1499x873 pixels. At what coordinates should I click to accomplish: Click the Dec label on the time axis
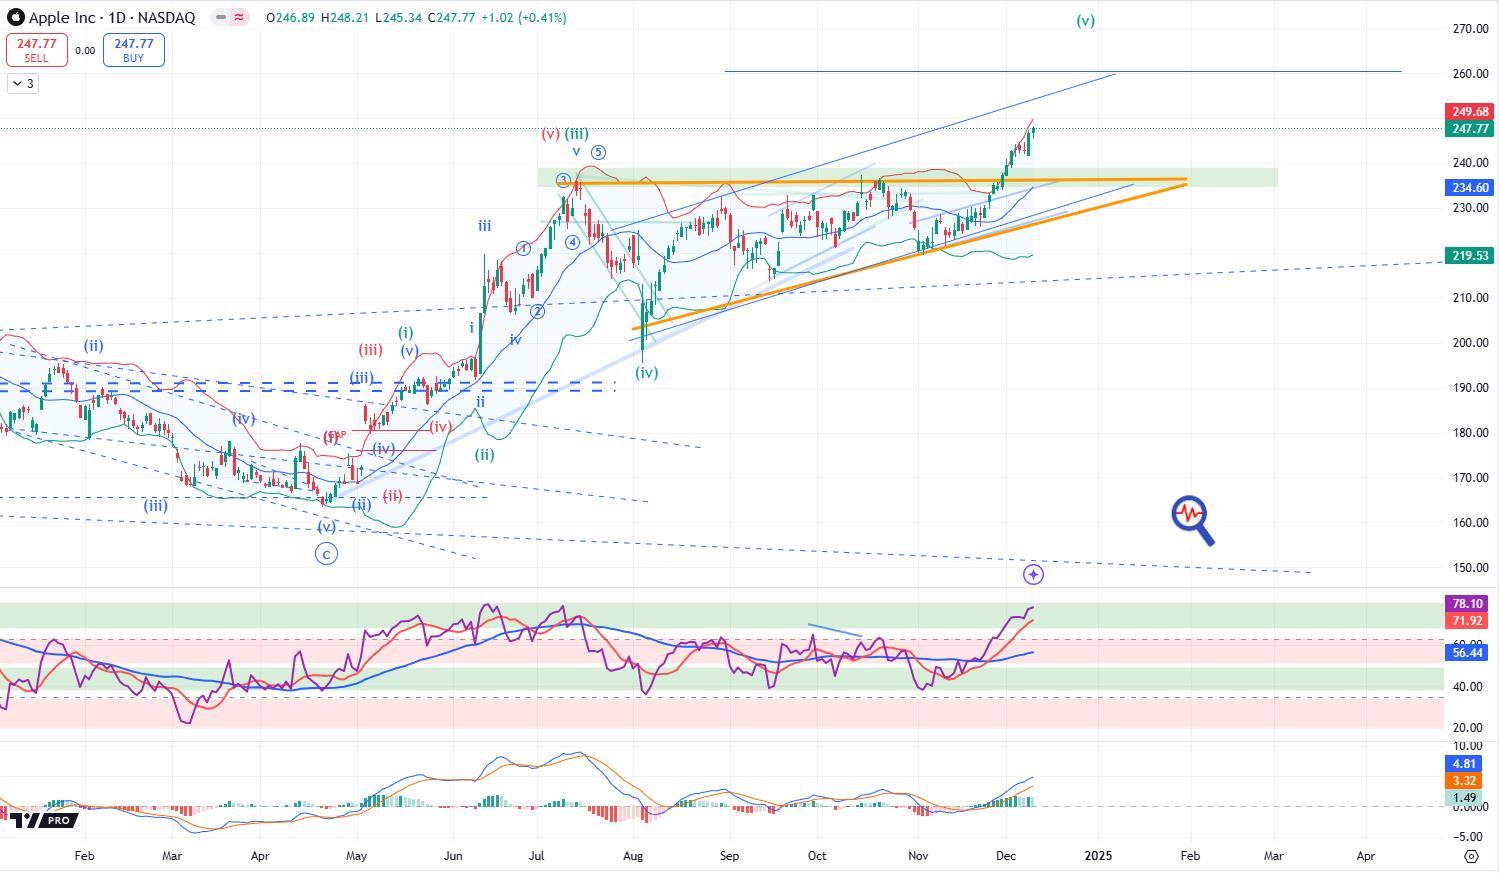point(1005,856)
